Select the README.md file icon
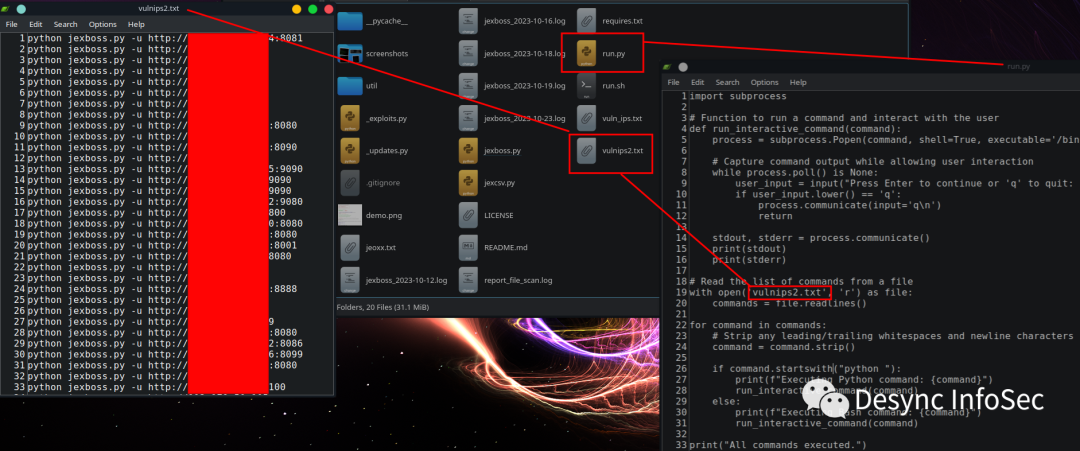 [x=469, y=248]
